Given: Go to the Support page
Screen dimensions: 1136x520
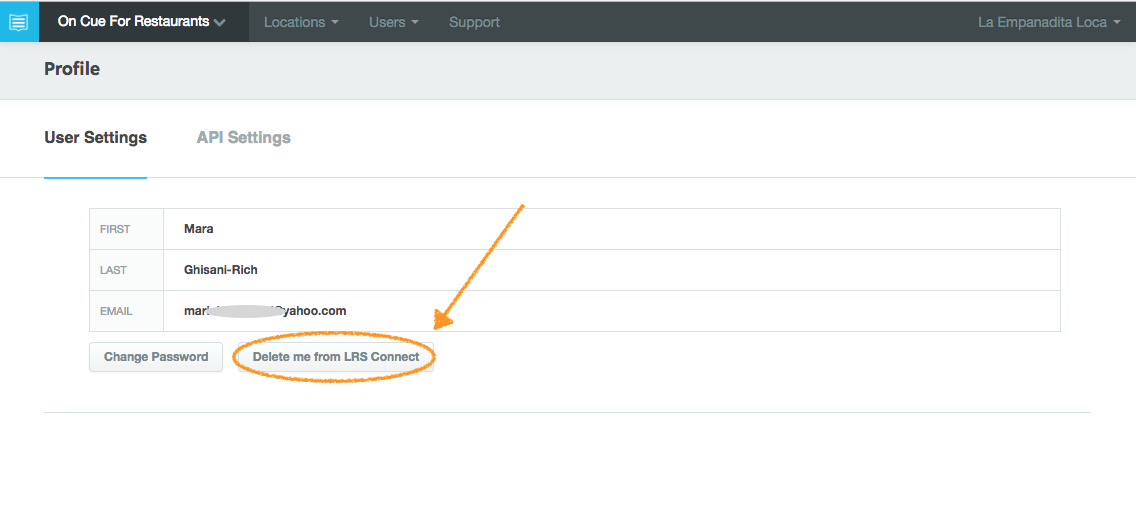Looking at the screenshot, I should point(474,22).
